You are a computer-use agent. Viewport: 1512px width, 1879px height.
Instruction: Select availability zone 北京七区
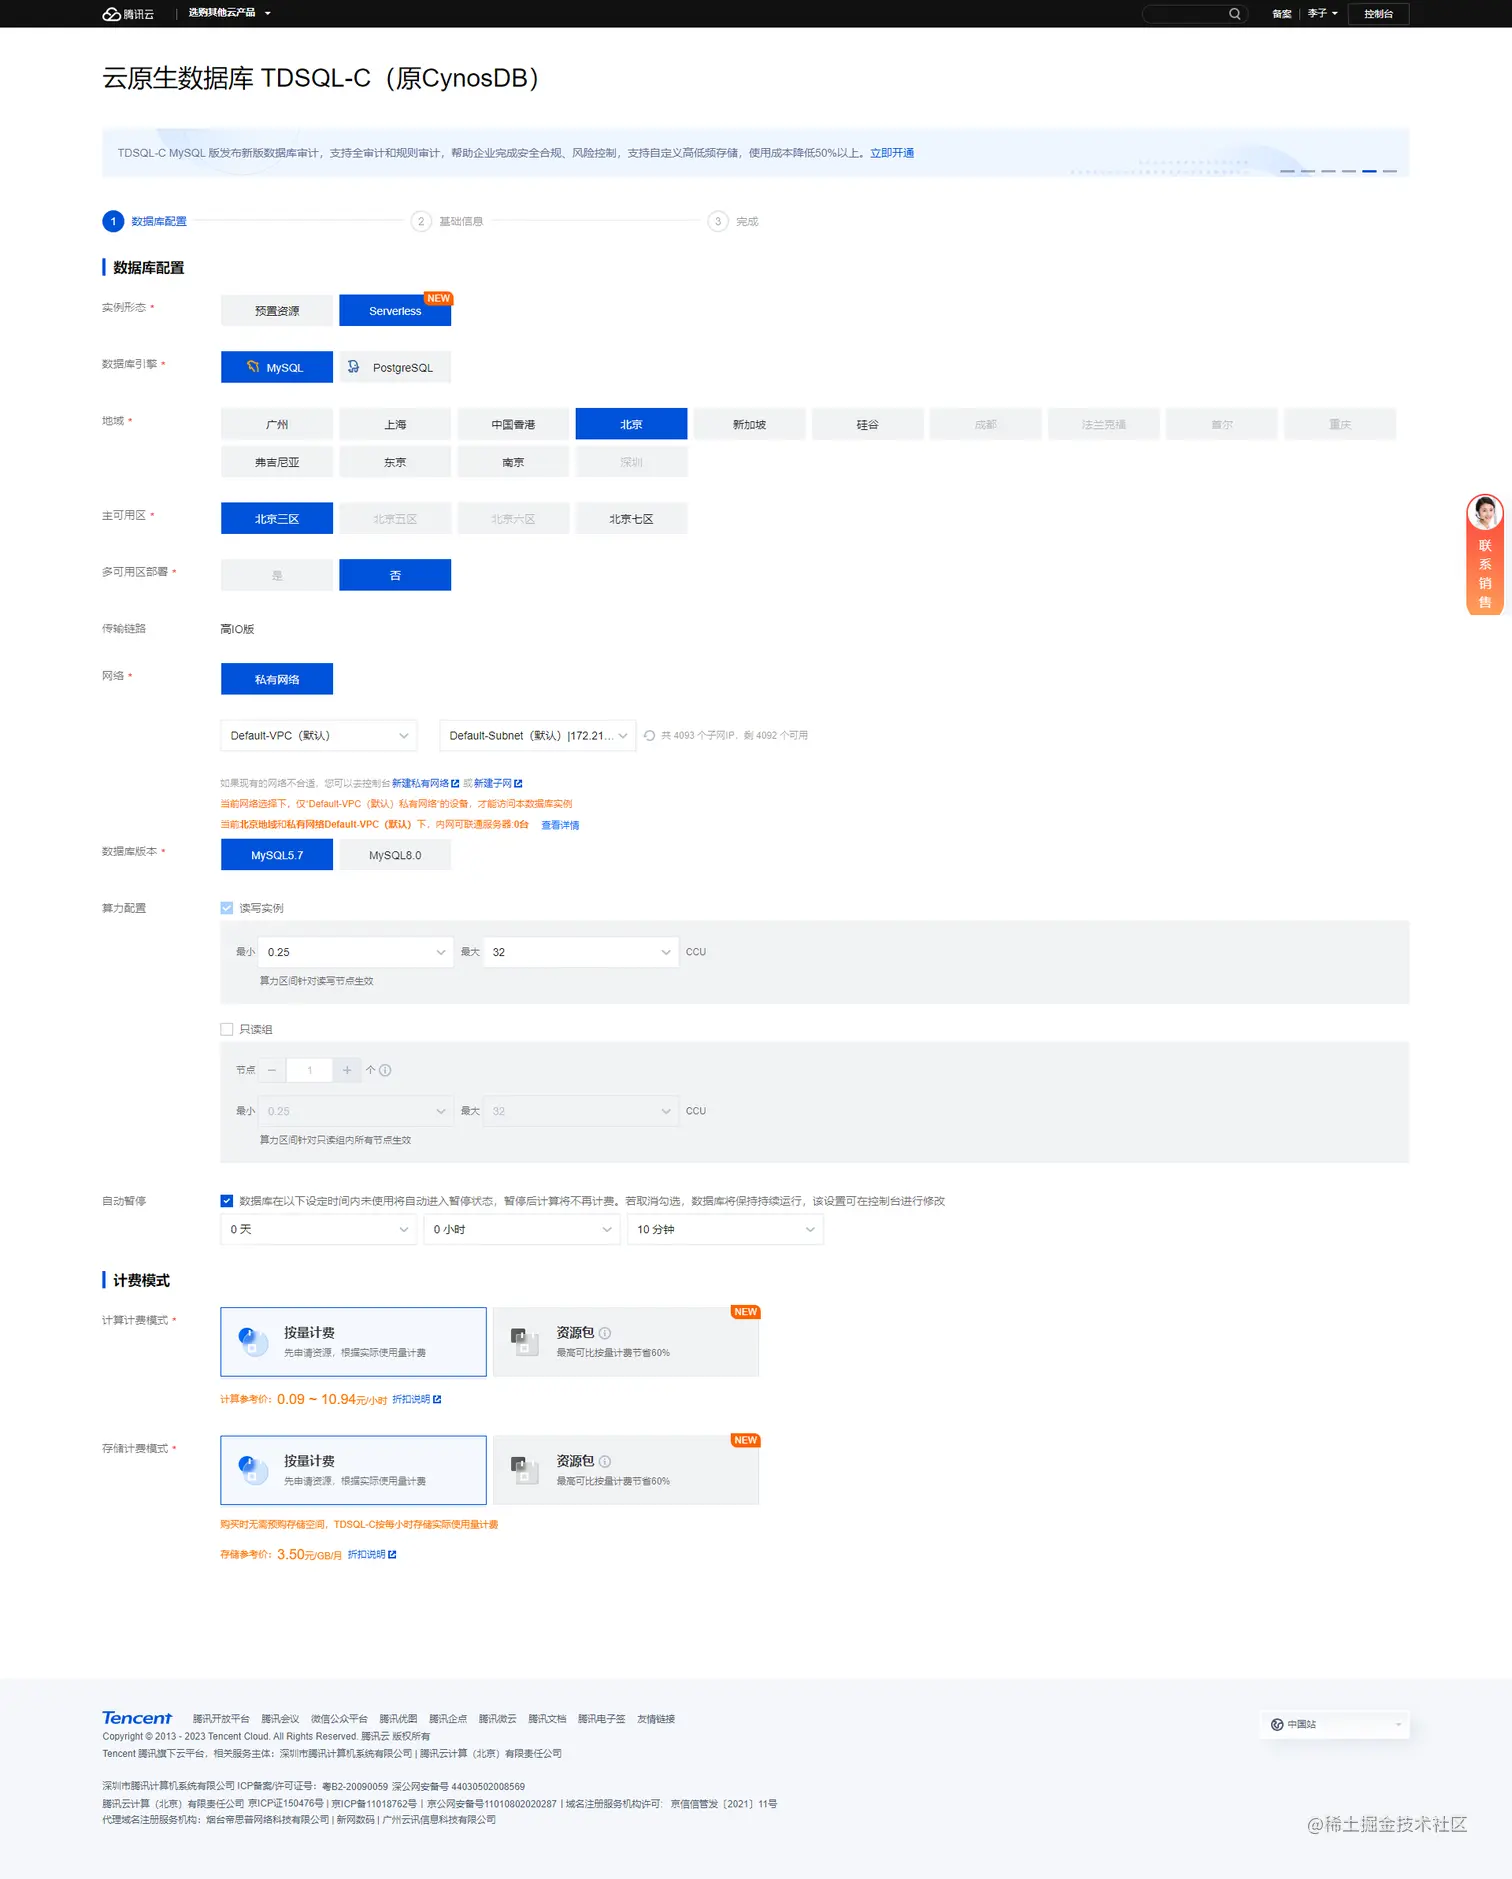click(631, 518)
